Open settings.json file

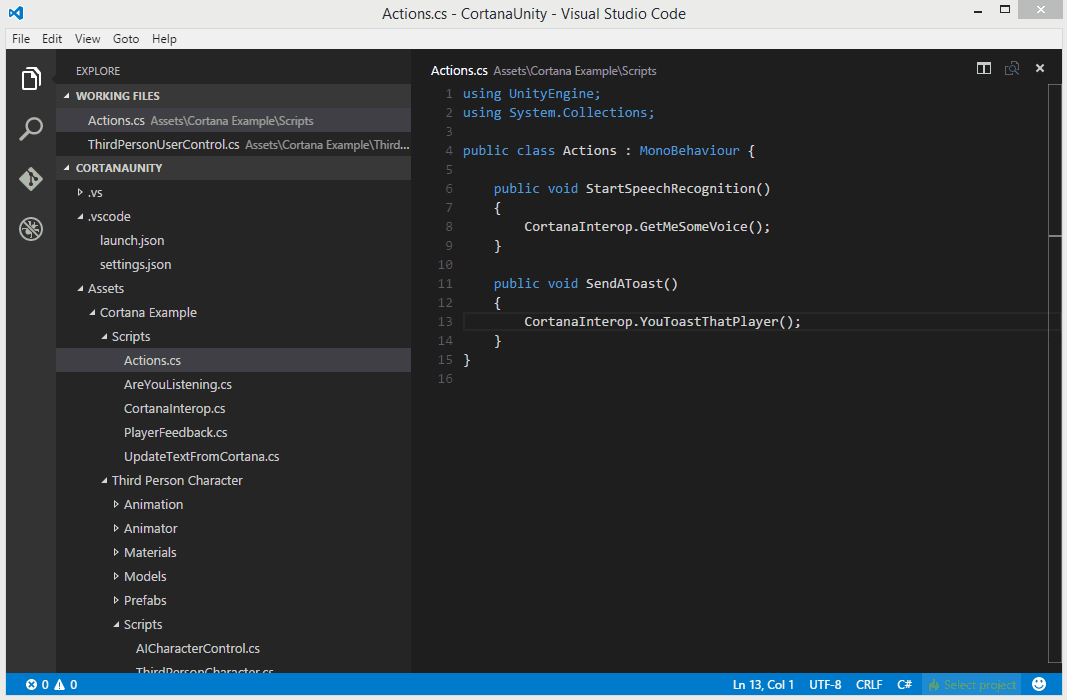[x=135, y=265]
